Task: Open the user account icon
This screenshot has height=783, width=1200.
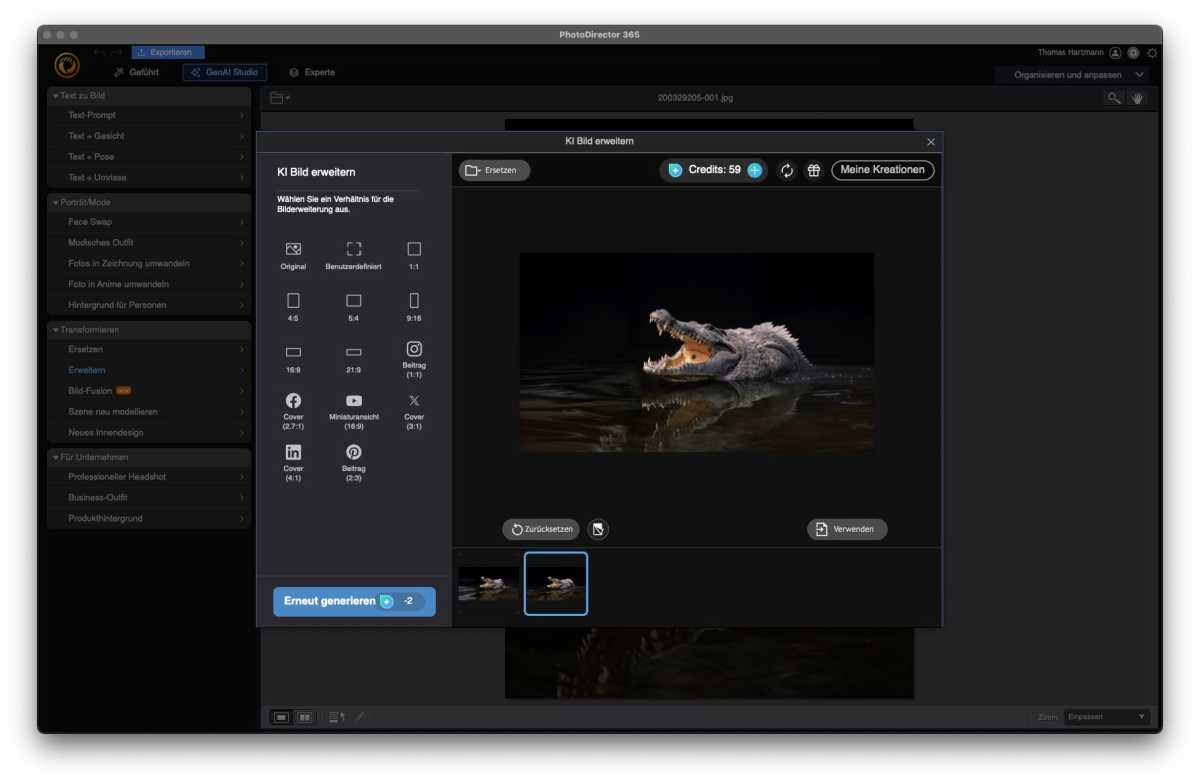Action: [x=1115, y=53]
